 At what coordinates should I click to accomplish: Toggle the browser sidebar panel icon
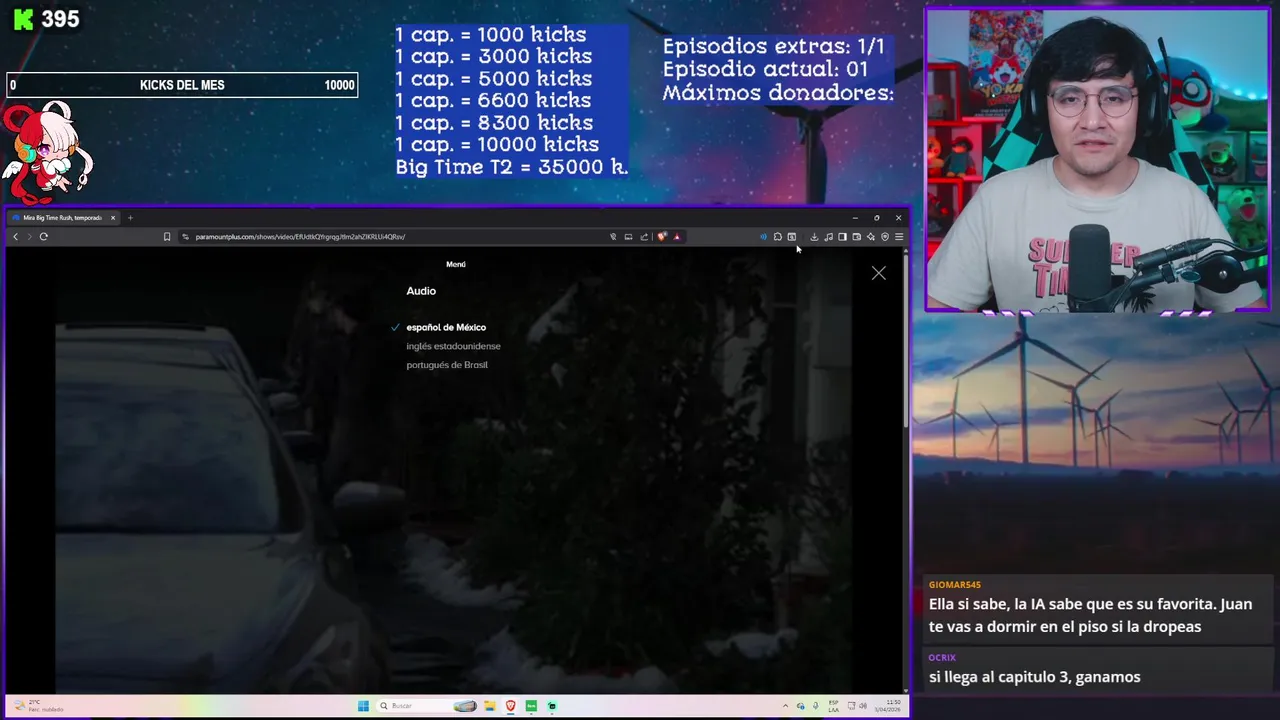(842, 237)
